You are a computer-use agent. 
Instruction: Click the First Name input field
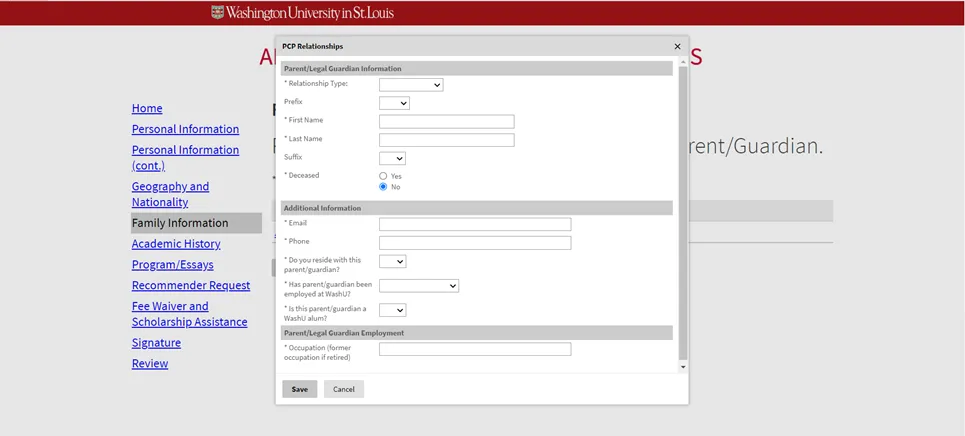click(446, 122)
